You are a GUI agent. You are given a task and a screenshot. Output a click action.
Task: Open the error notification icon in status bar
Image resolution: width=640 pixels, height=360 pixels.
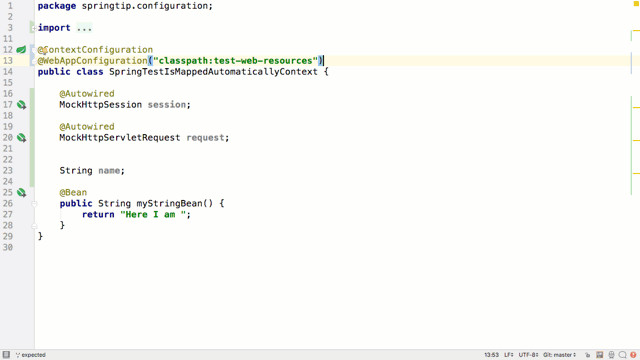pos(633,355)
